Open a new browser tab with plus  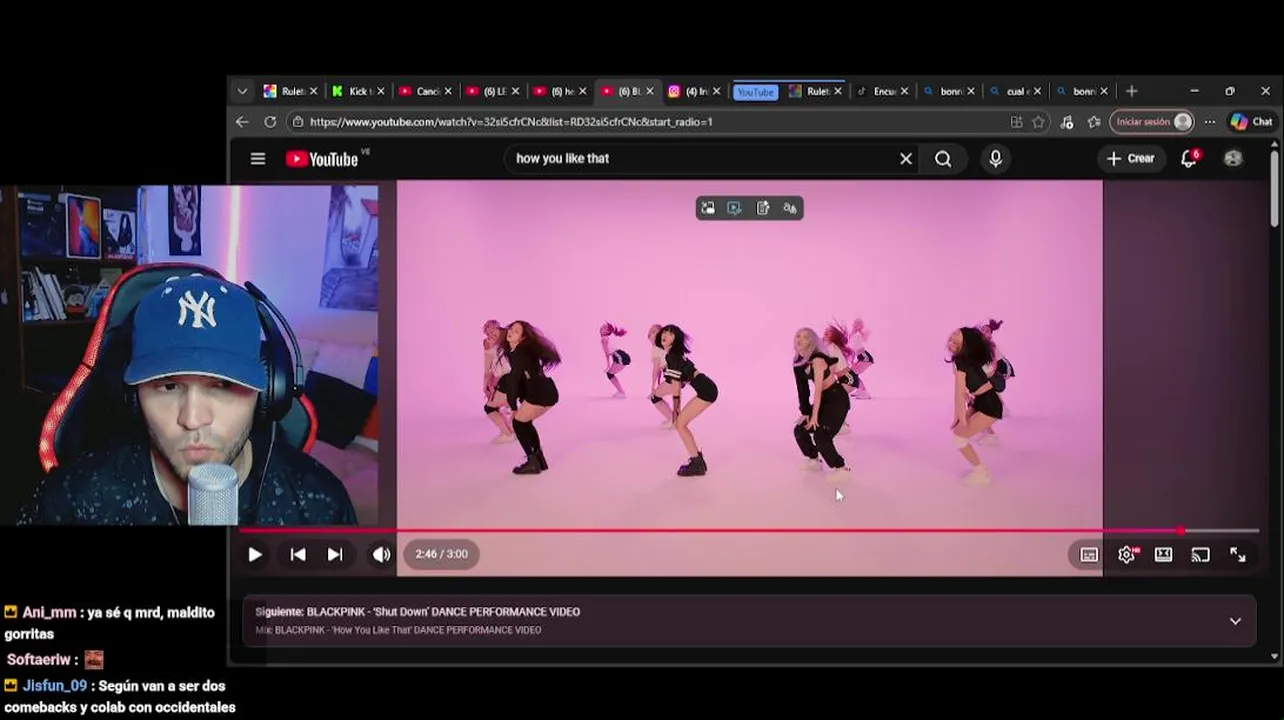pyautogui.click(x=1131, y=91)
